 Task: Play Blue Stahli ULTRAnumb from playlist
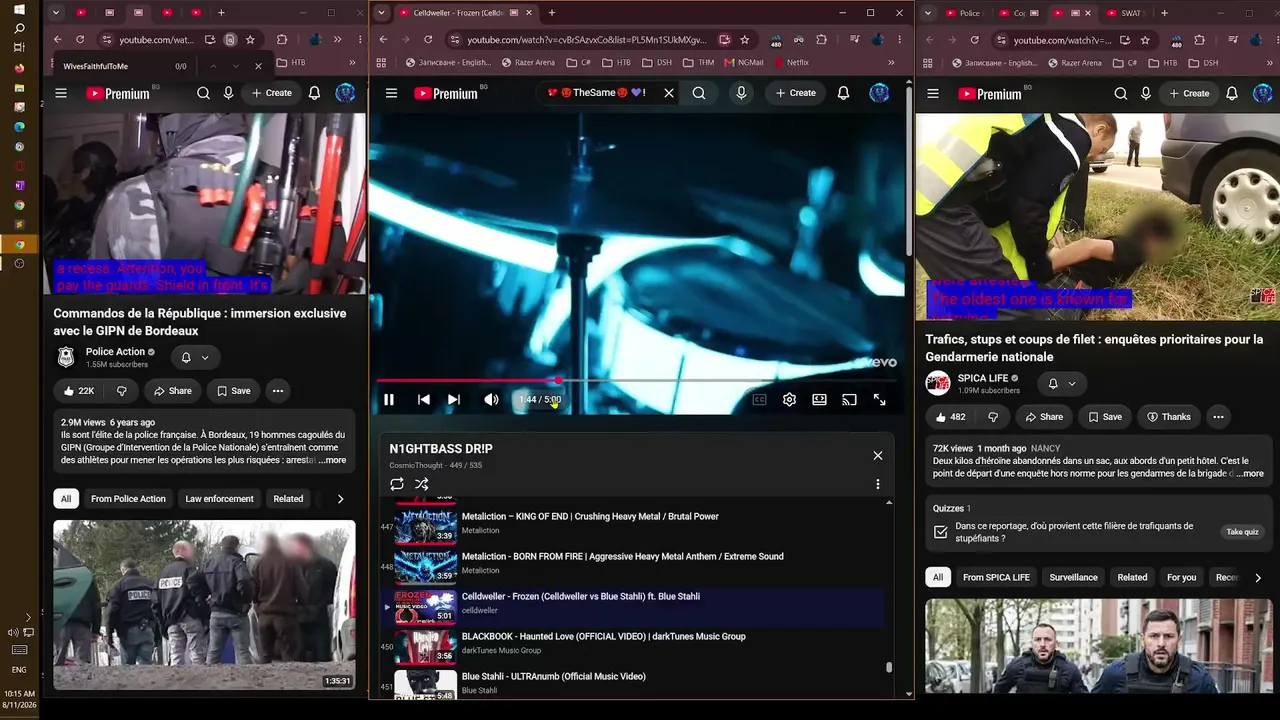click(553, 676)
